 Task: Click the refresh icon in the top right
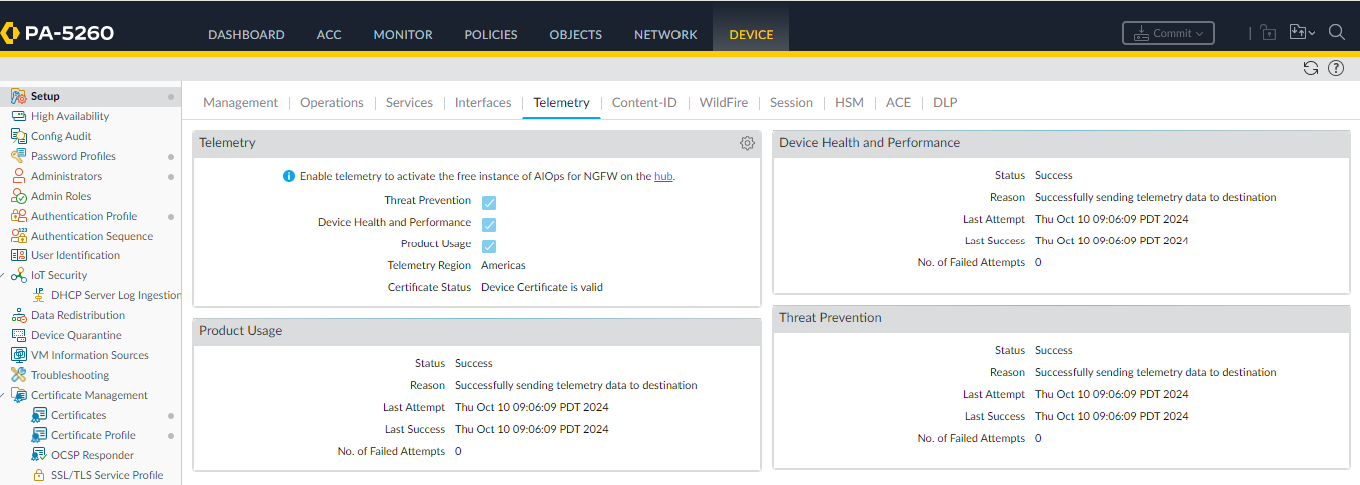[x=1311, y=68]
